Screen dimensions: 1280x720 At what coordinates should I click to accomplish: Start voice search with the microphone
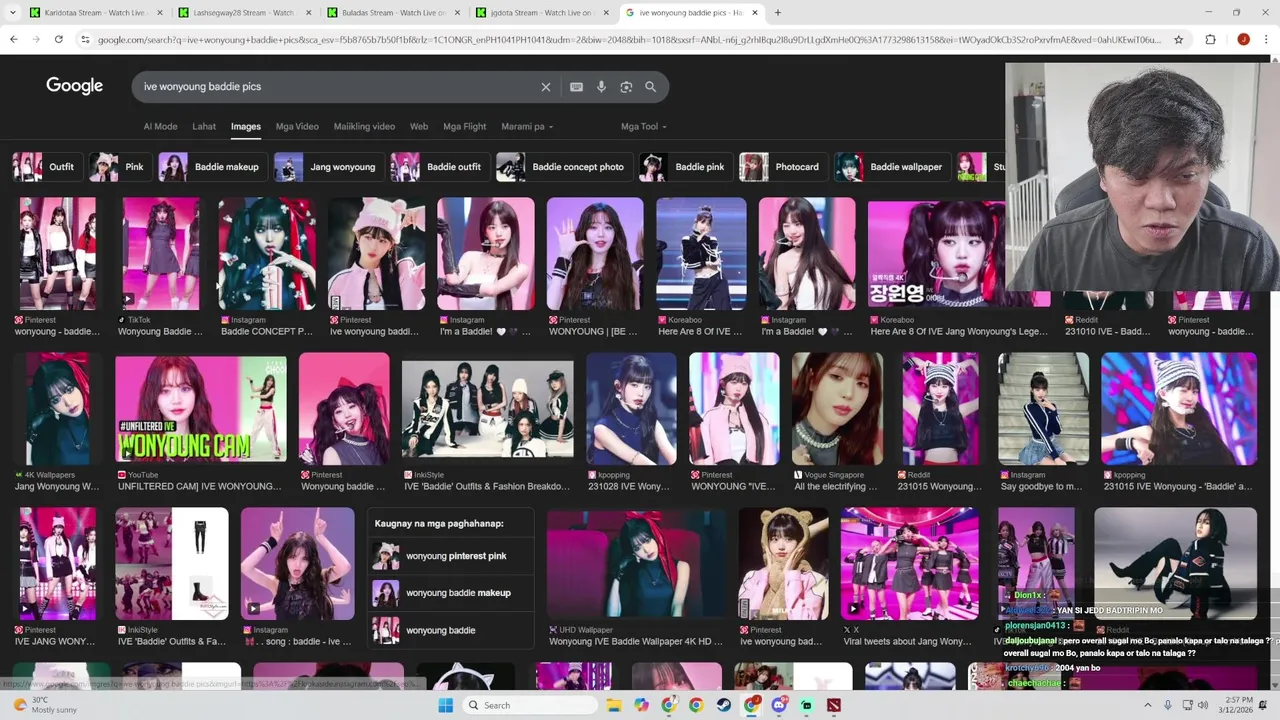coord(601,87)
